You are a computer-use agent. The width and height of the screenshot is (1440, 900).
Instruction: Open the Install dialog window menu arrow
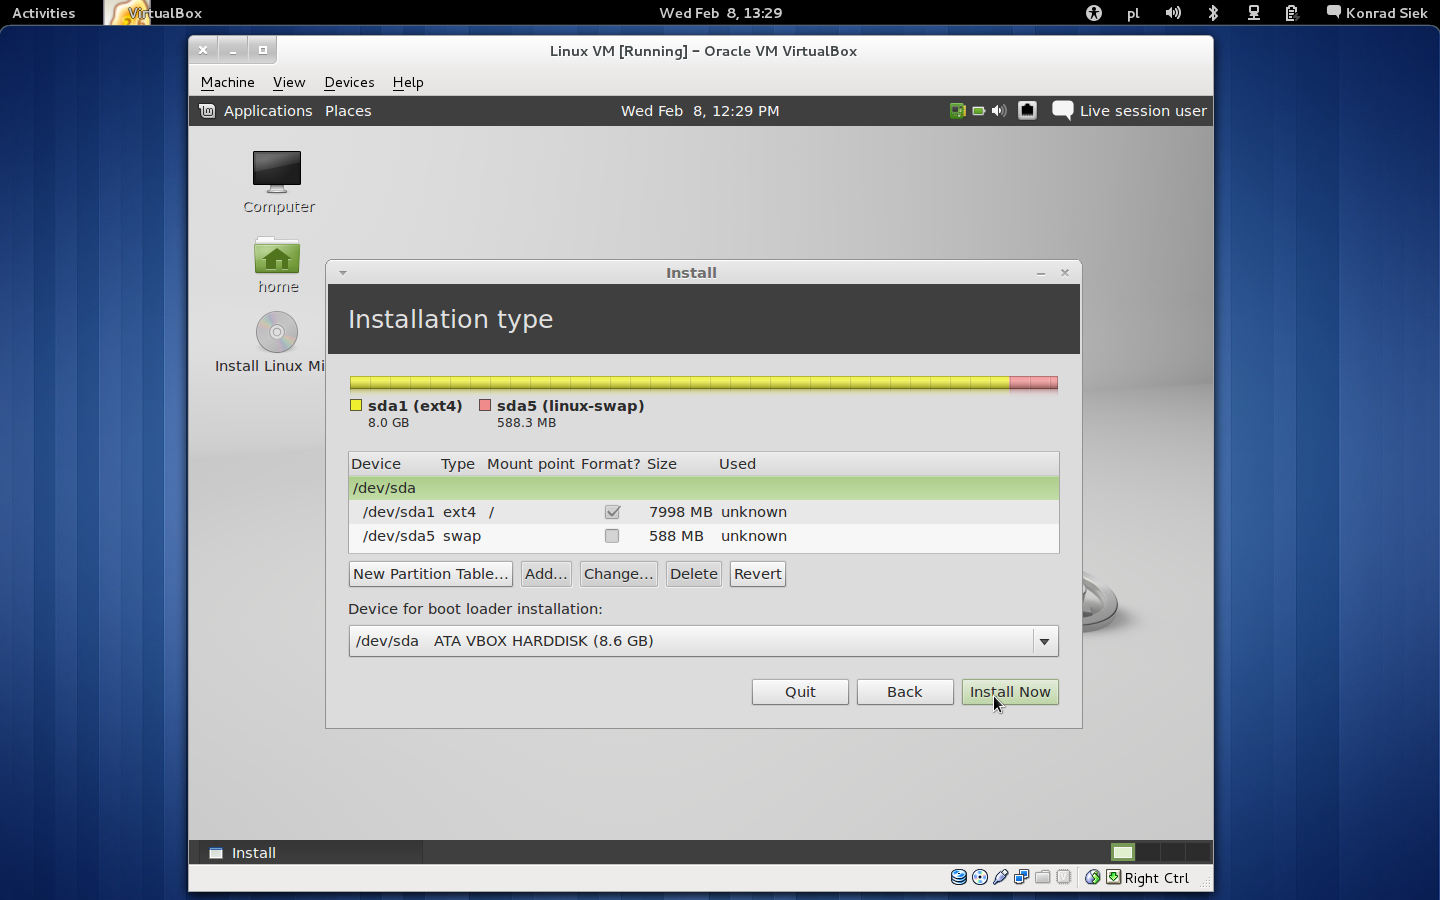[342, 272]
